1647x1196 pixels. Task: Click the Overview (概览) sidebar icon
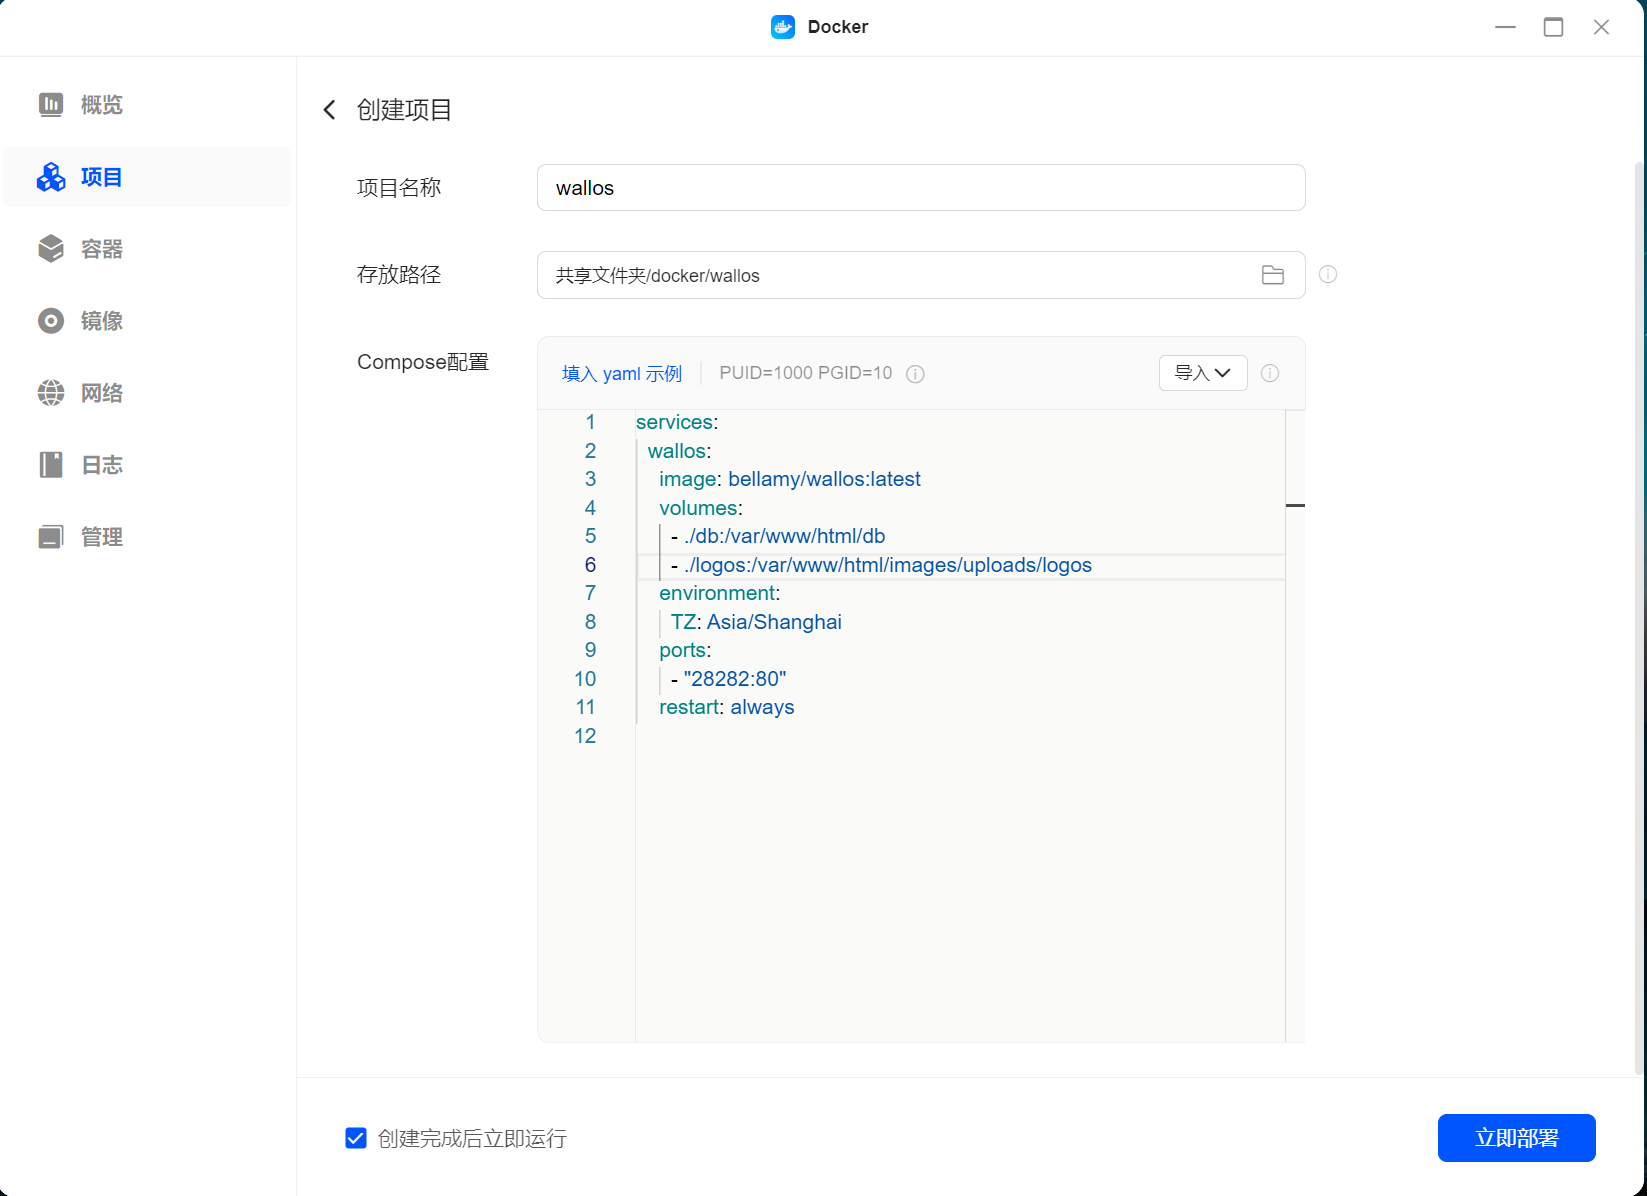pos(51,105)
